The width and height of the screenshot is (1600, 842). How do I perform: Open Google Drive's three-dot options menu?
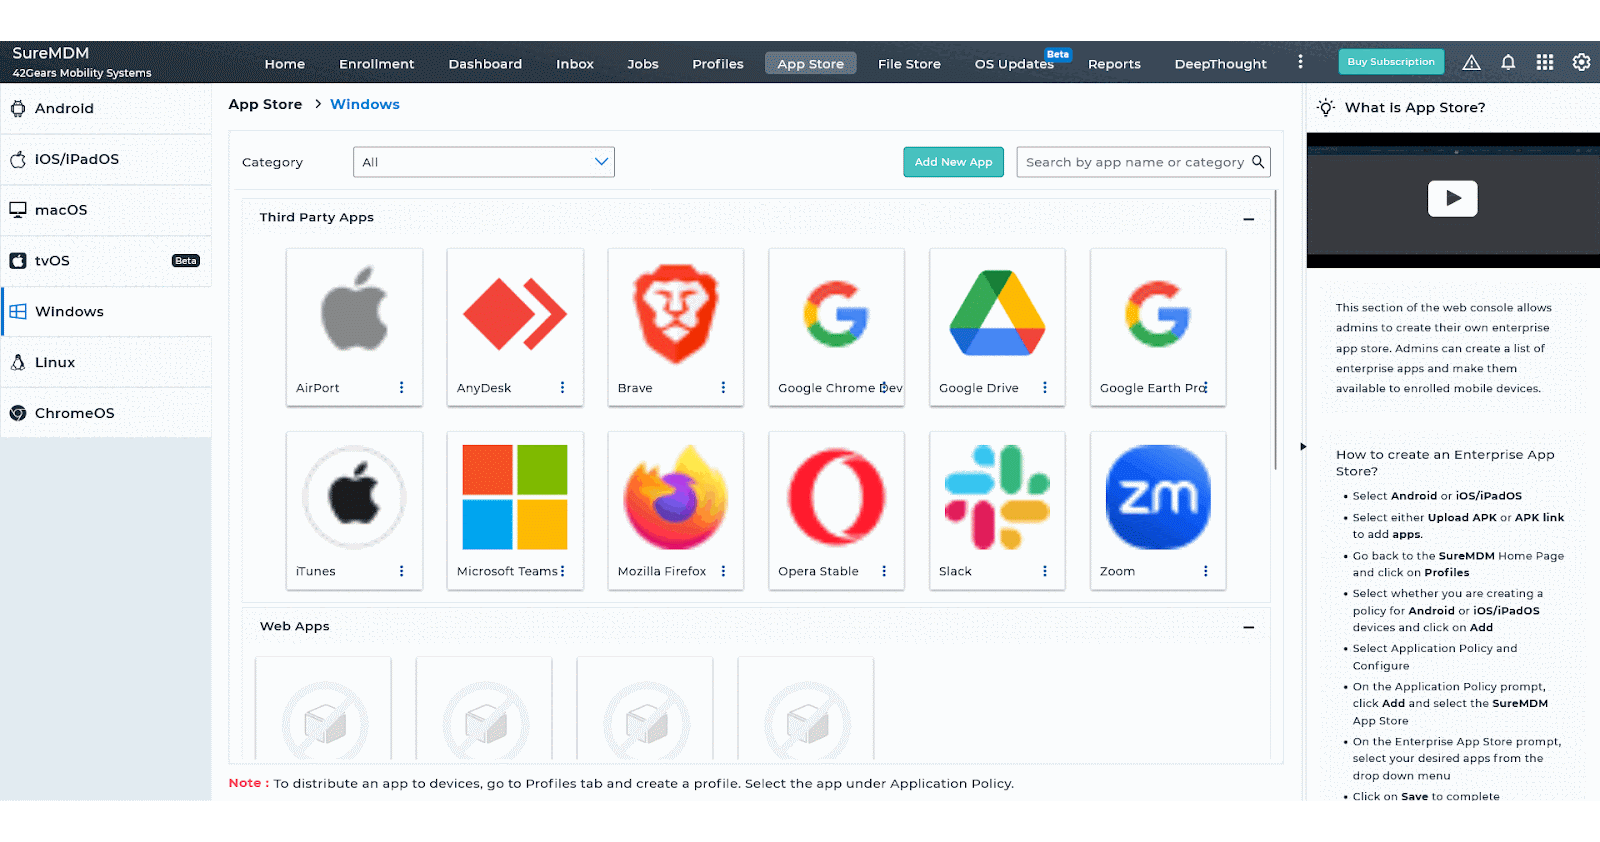[x=1045, y=387]
